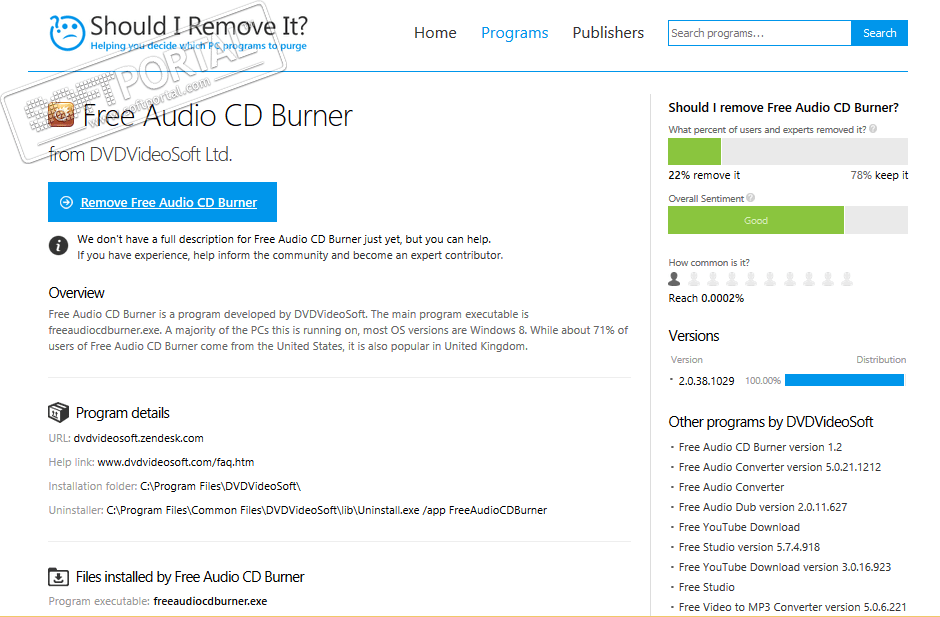Go to the Programs menu item
Image resolution: width=940 pixels, height=617 pixels.
514,33
